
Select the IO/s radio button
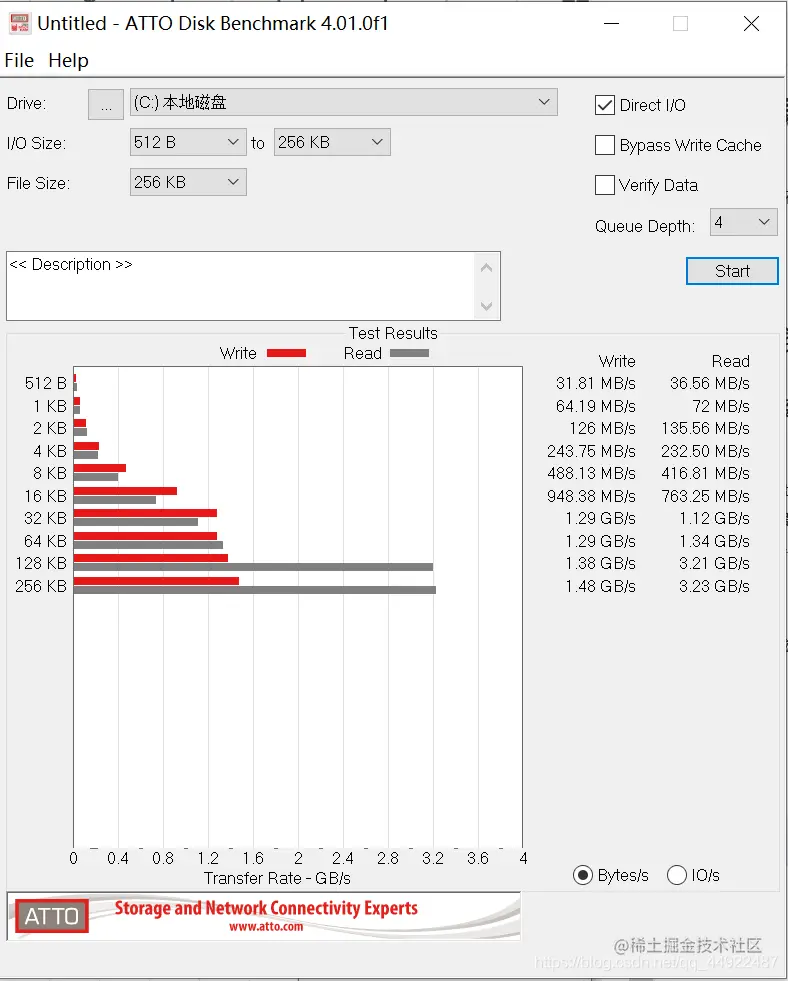click(677, 875)
